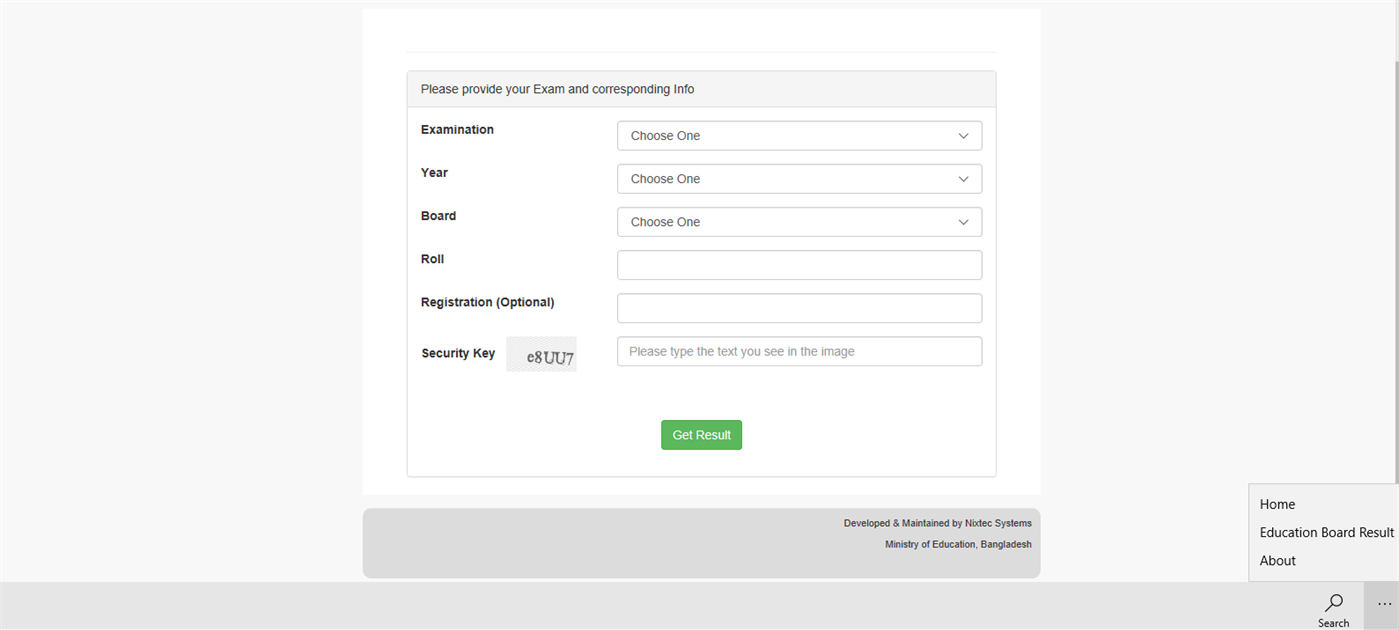Click into the Registration (Optional) field
The image size is (1399, 630).
[x=799, y=308]
